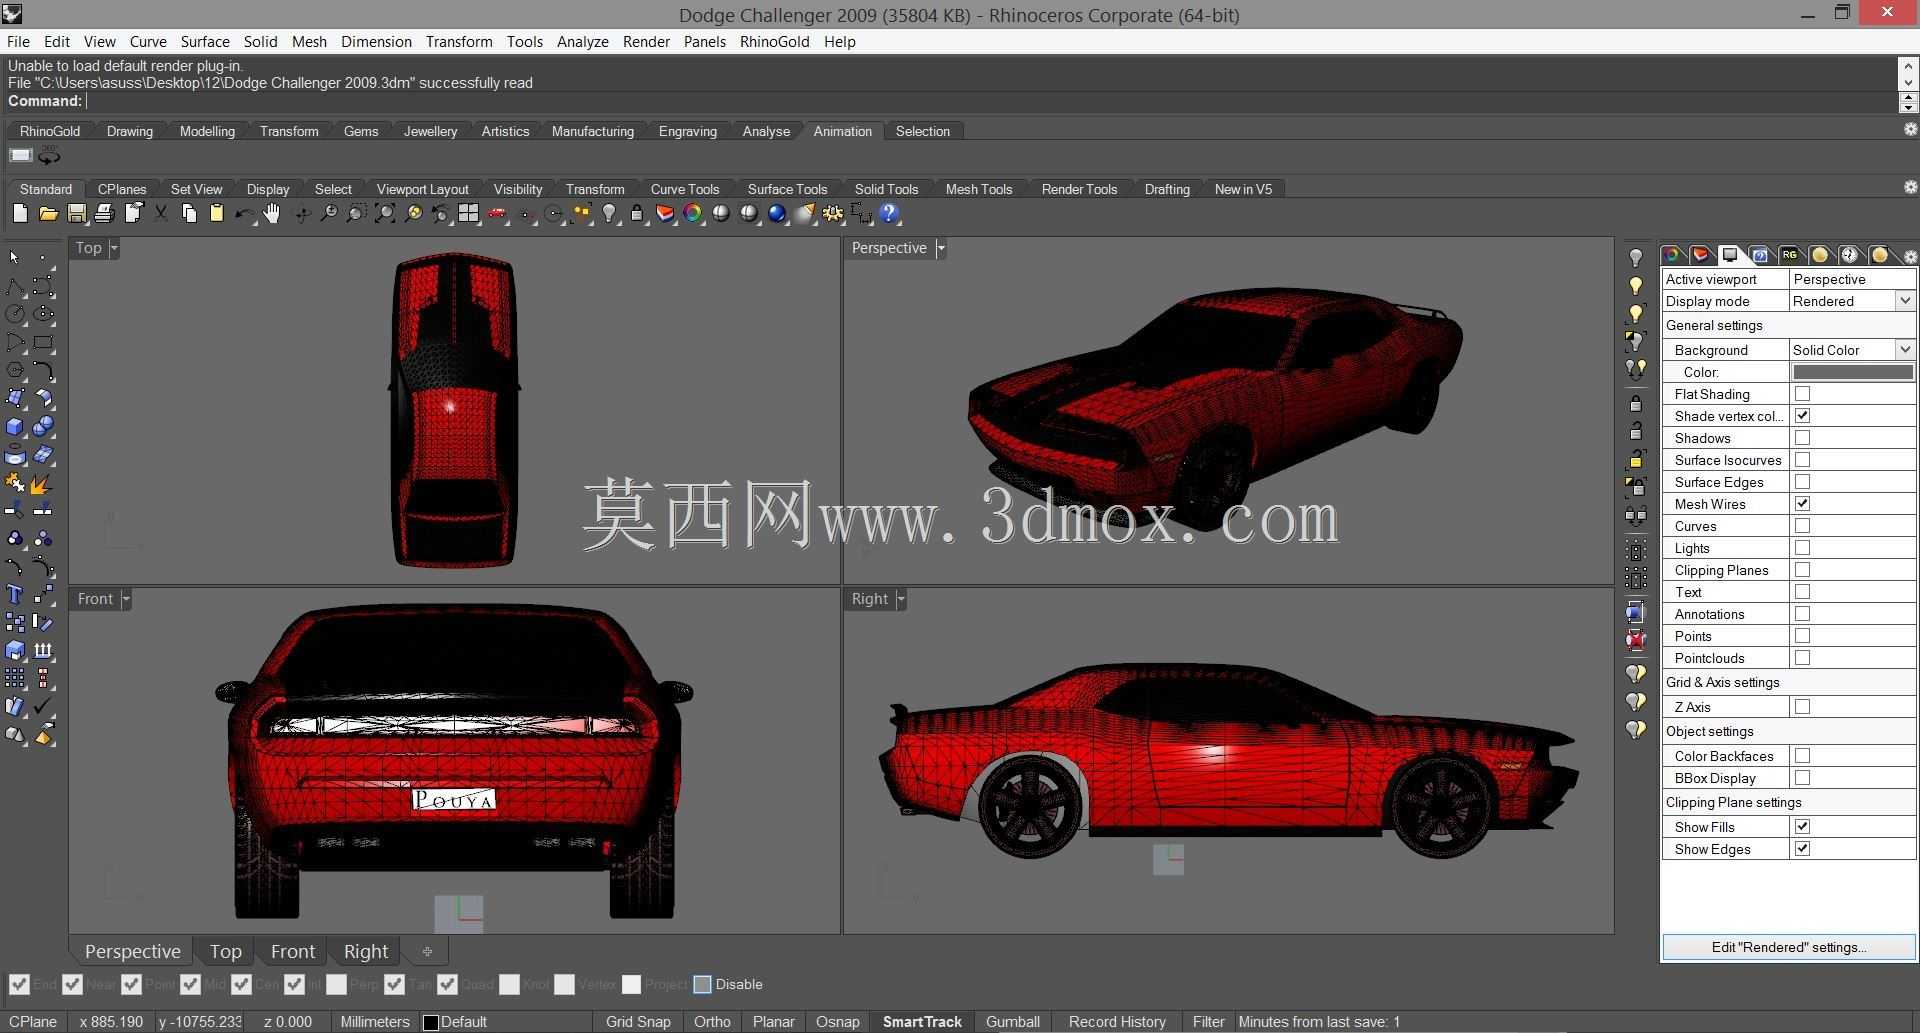Viewport: 1920px width, 1033px height.
Task: Click the Default layer color swatch
Action: (431, 1022)
